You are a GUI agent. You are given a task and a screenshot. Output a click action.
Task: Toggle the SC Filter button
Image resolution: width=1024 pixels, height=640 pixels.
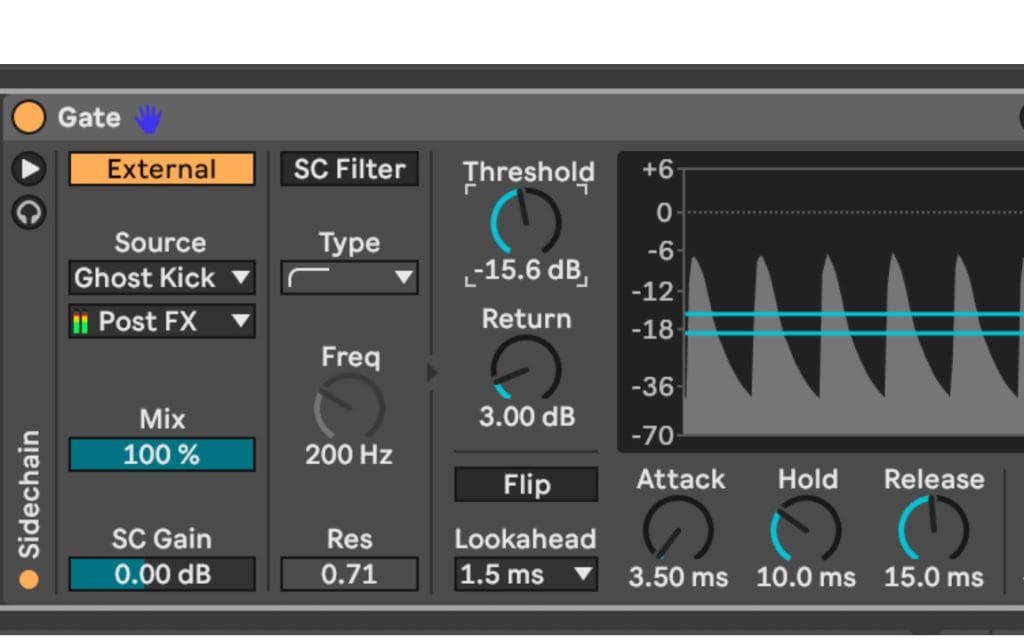pos(349,169)
